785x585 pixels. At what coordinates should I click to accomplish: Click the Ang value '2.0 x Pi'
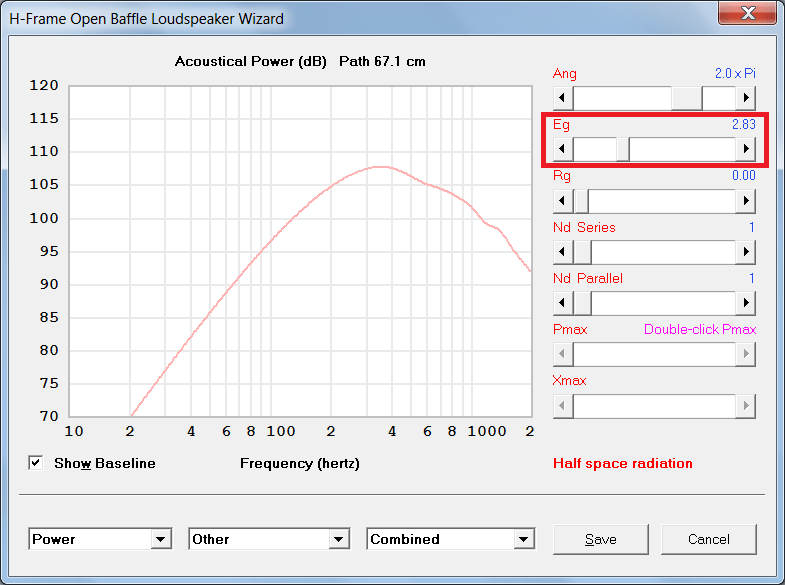(x=735, y=73)
